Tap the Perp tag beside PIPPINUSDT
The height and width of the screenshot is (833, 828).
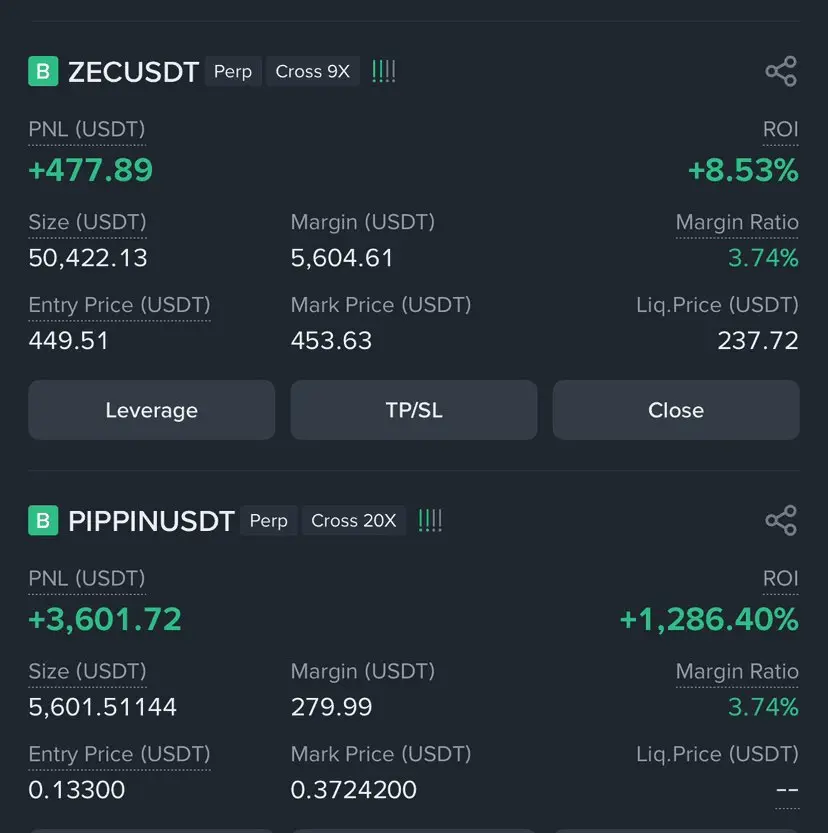pos(269,520)
